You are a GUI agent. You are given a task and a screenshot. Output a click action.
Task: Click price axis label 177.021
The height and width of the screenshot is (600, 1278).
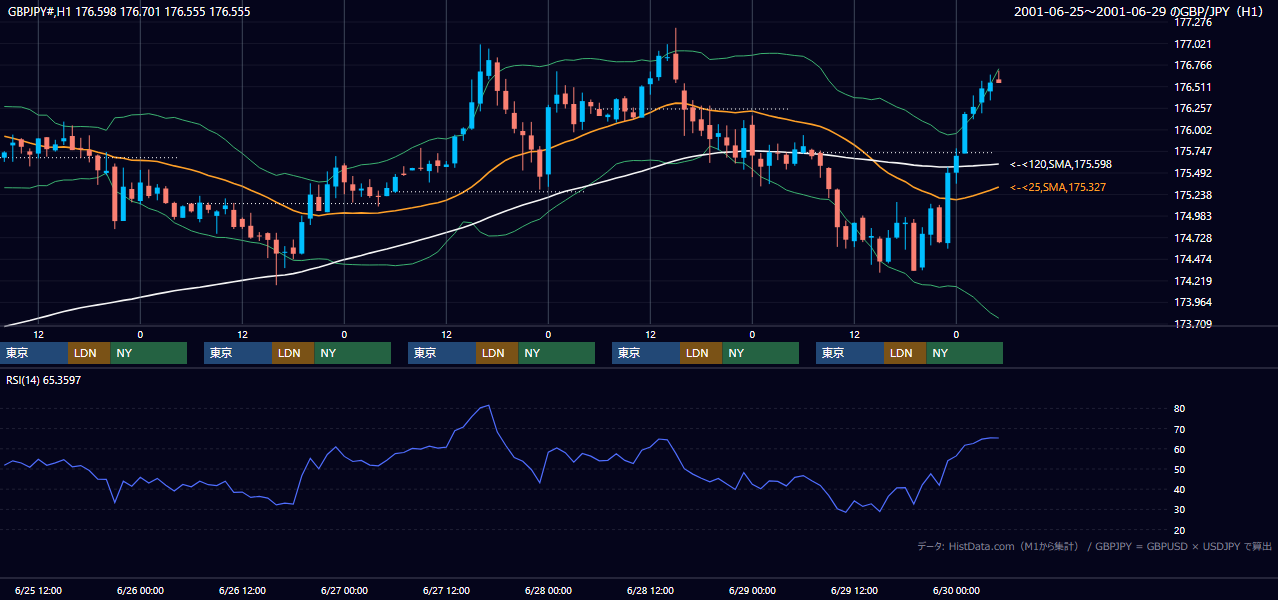click(x=1194, y=44)
